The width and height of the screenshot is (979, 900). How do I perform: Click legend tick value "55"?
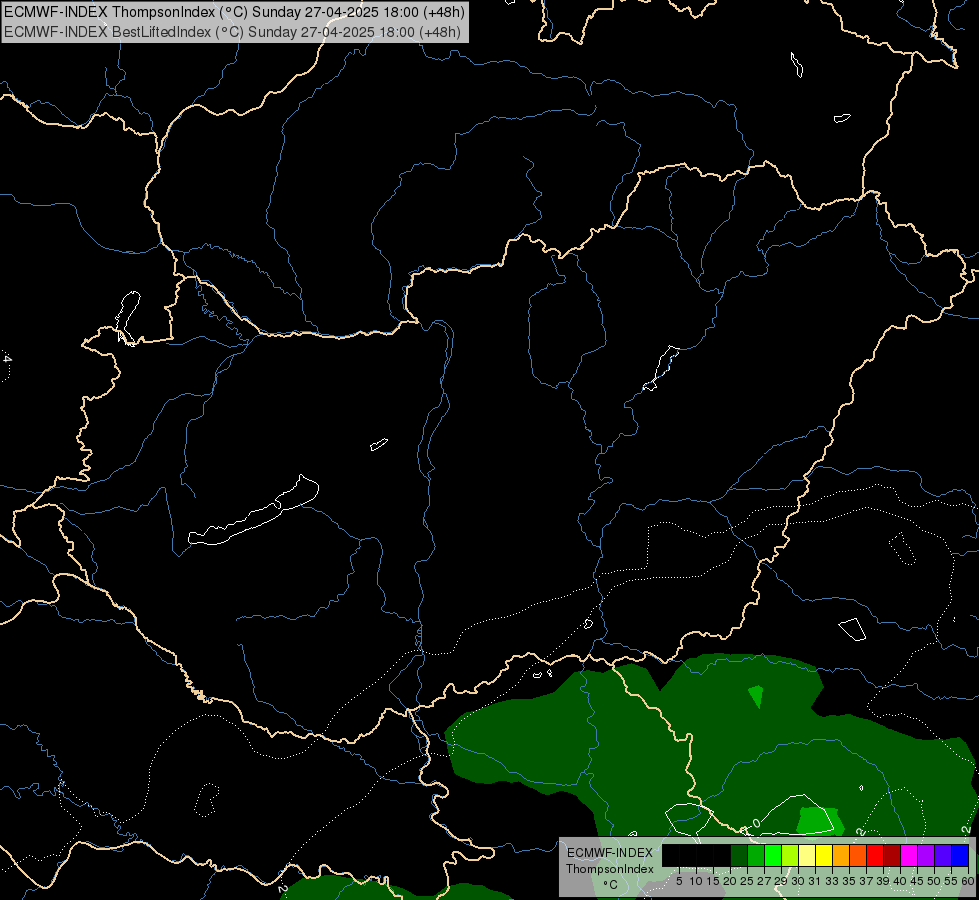(x=951, y=881)
